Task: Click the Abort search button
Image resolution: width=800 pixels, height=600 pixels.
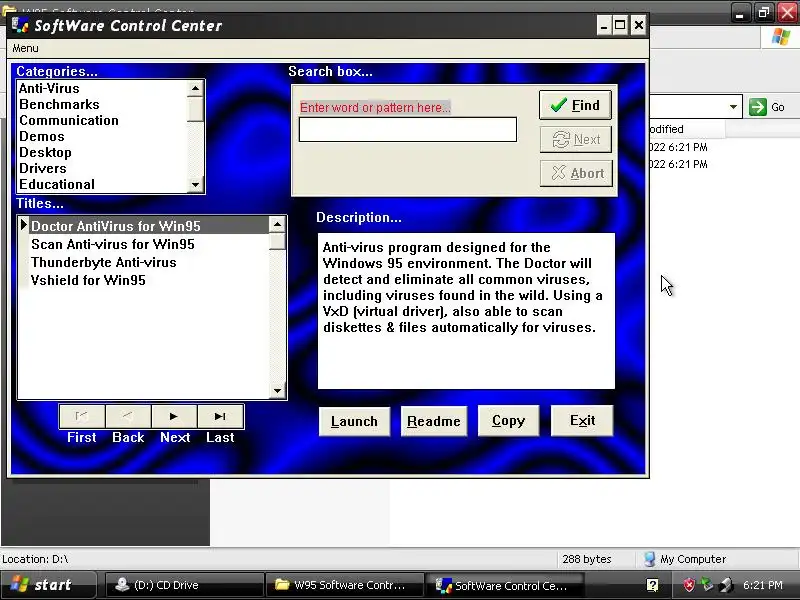Action: [577, 173]
